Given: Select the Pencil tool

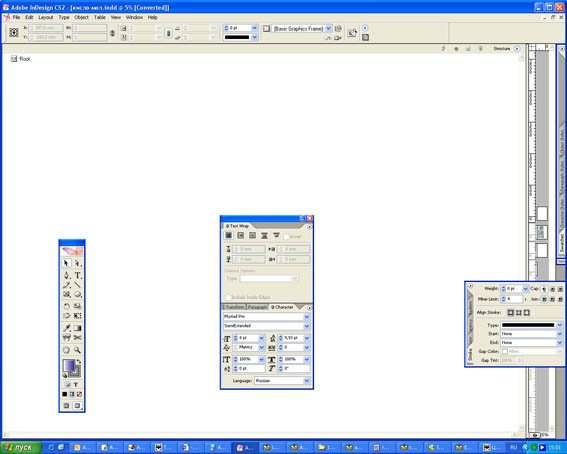Looking at the screenshot, I should (66, 285).
